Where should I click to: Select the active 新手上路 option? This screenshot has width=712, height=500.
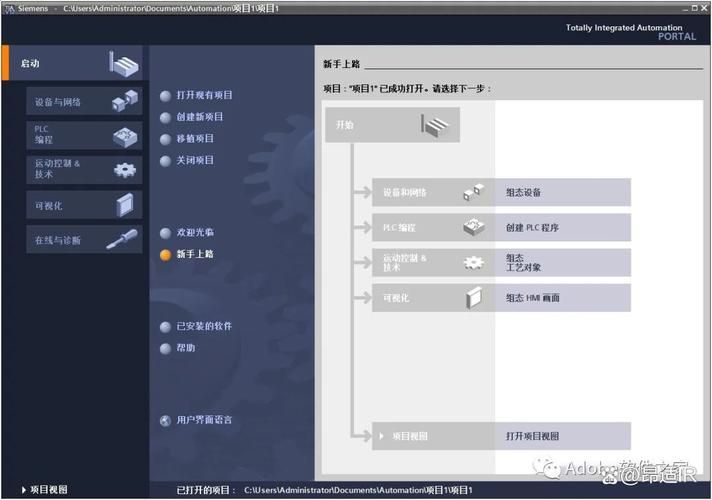tap(187, 254)
